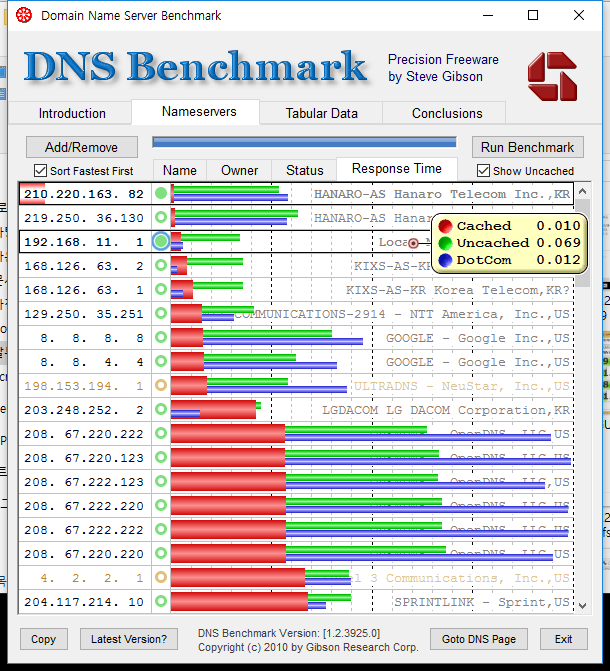Image resolution: width=610 pixels, height=671 pixels.
Task: Click status circle for 8.8.8.8
Action: tap(161, 337)
